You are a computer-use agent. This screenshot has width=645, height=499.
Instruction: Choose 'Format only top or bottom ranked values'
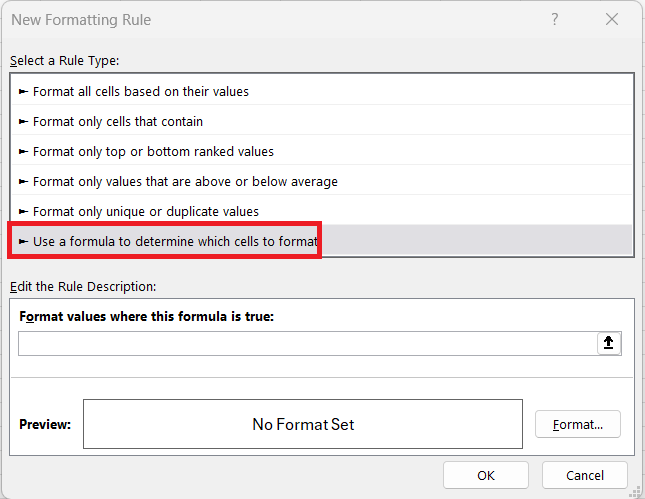tap(322, 151)
